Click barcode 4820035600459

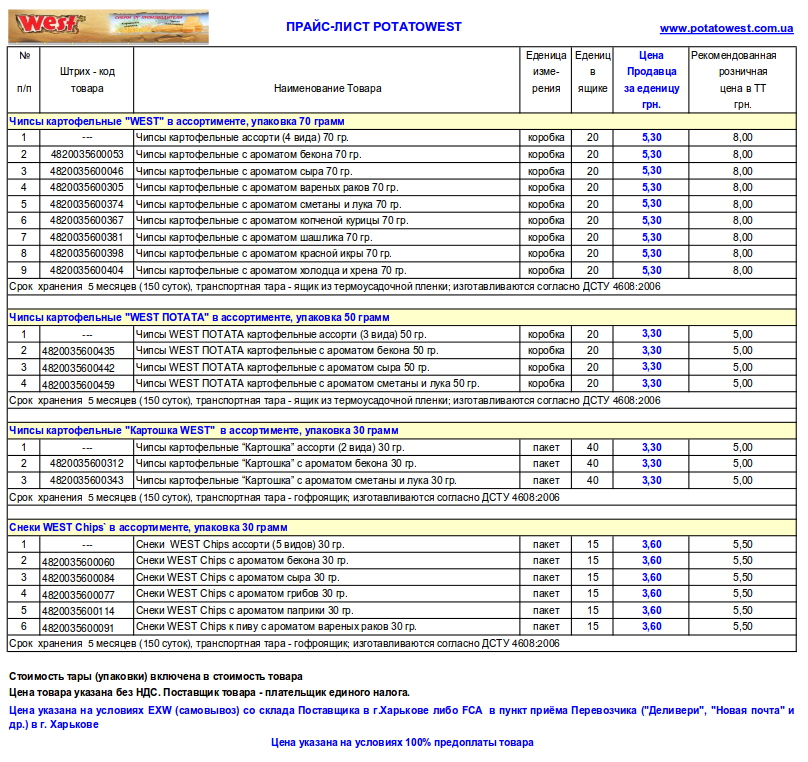pyautogui.click(x=78, y=385)
